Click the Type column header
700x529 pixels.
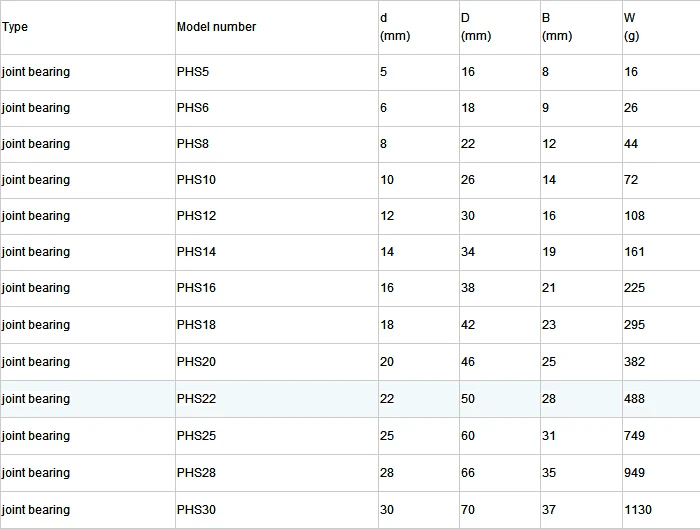click(x=15, y=27)
